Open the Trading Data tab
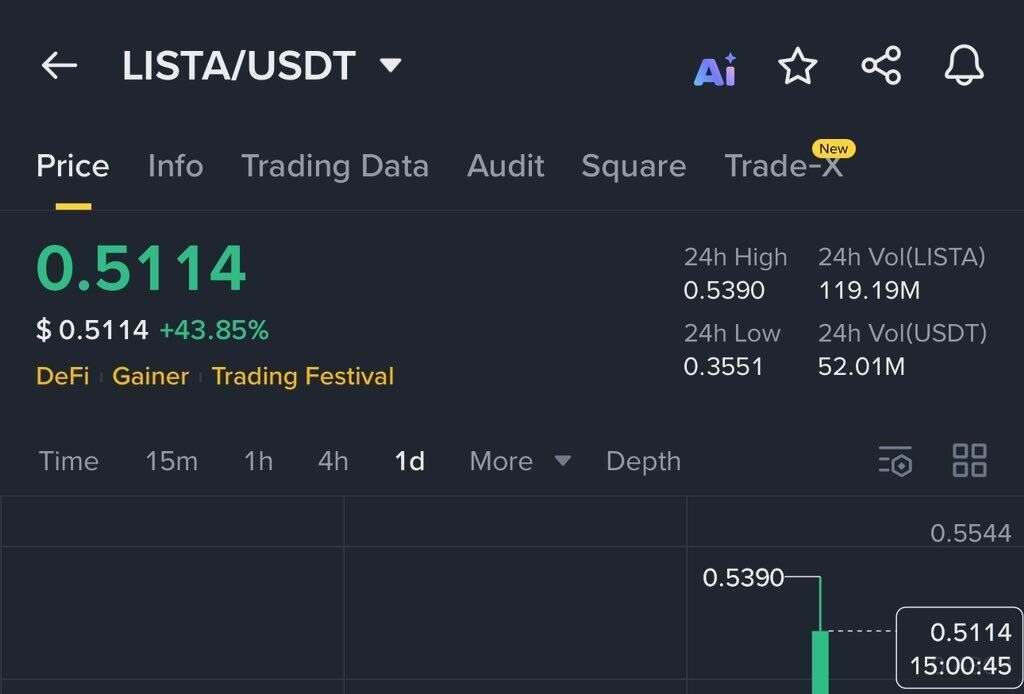Screen dimensions: 1024x694 [335, 166]
